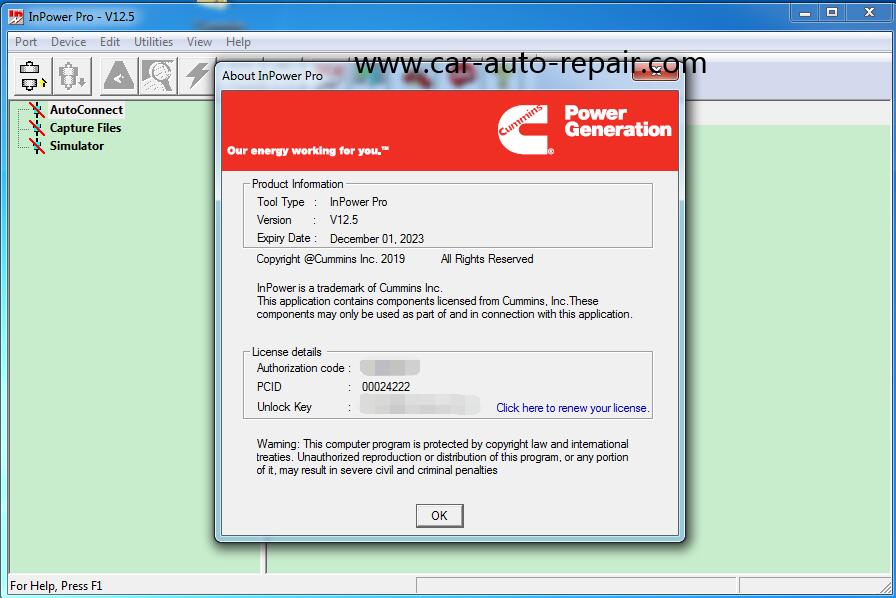Click the InPower Pro title bar app icon
This screenshot has width=896, height=598.
click(x=16, y=17)
